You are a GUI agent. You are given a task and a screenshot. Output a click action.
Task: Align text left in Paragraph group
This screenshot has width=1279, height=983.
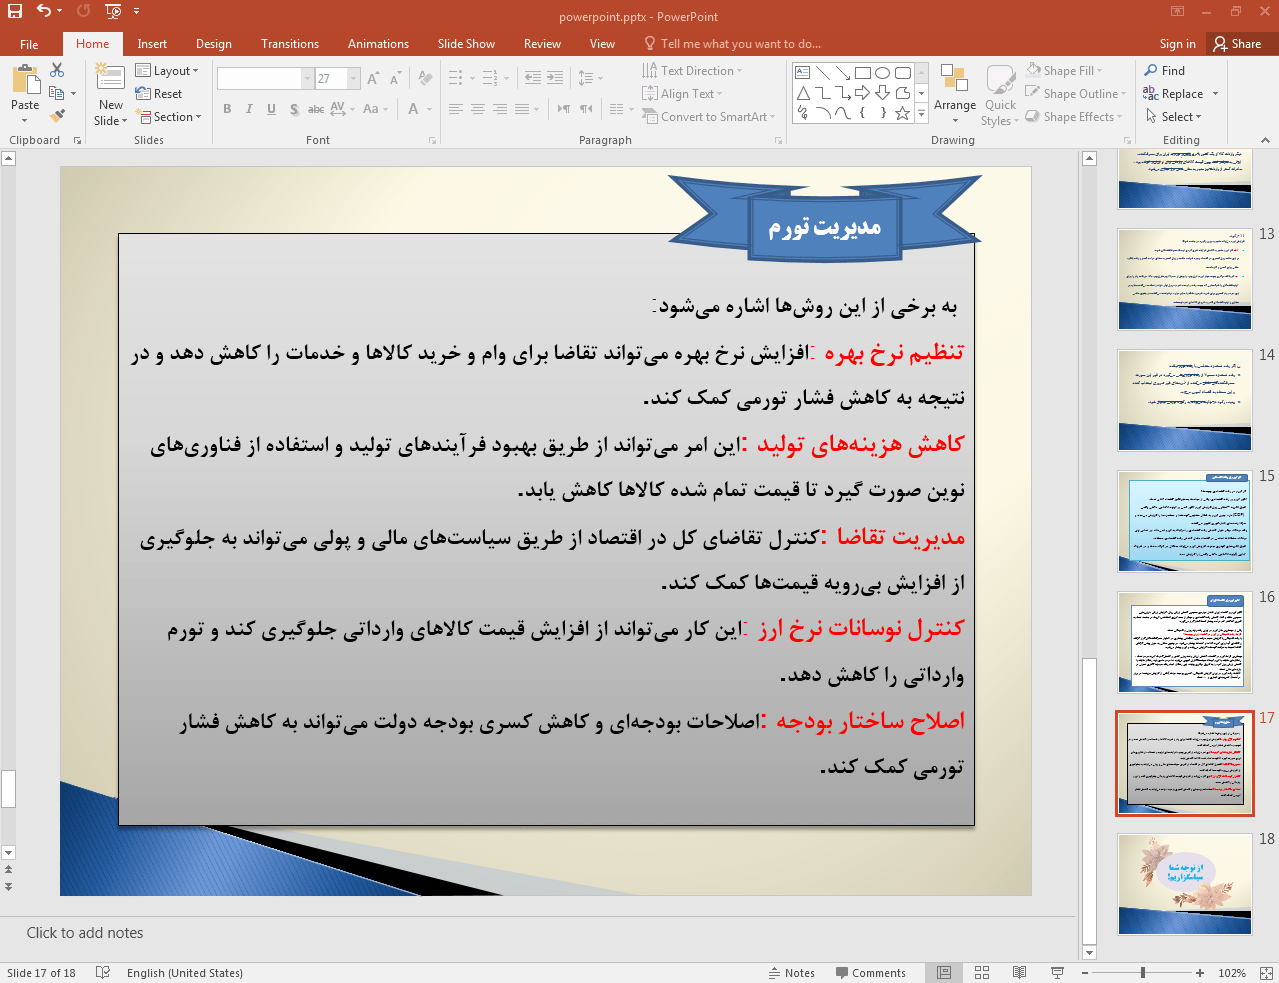point(456,109)
